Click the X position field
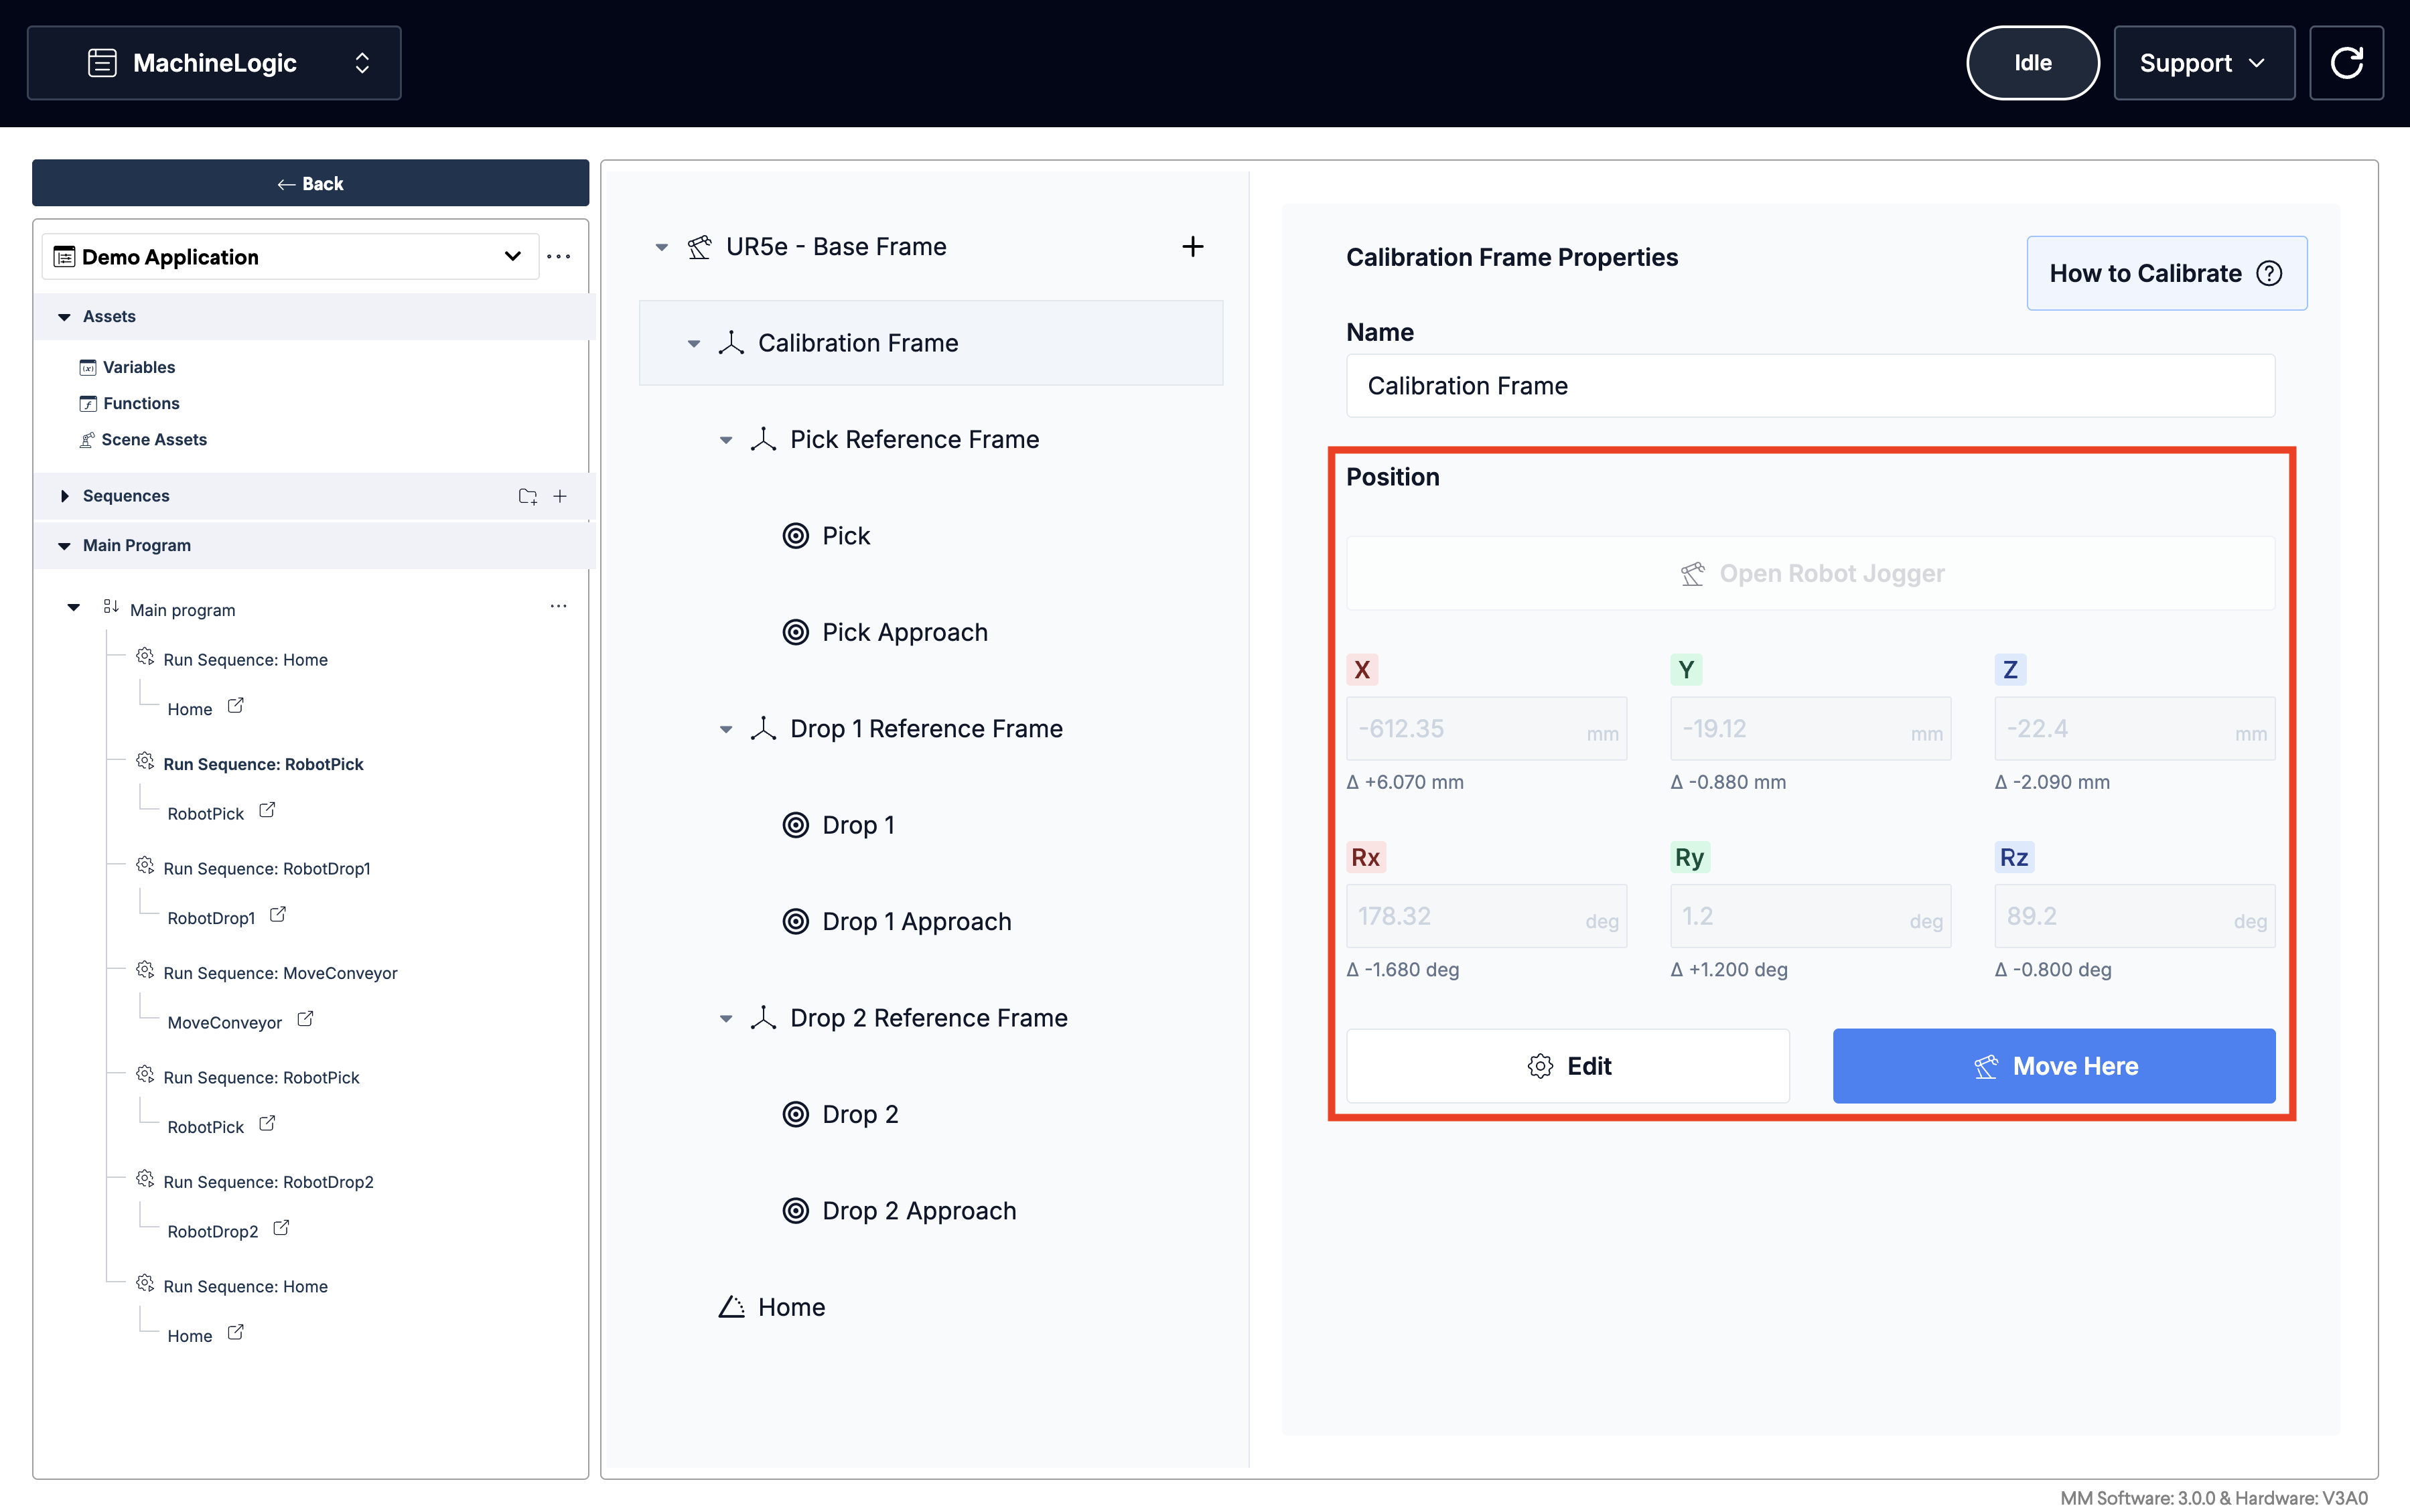 click(x=1486, y=729)
